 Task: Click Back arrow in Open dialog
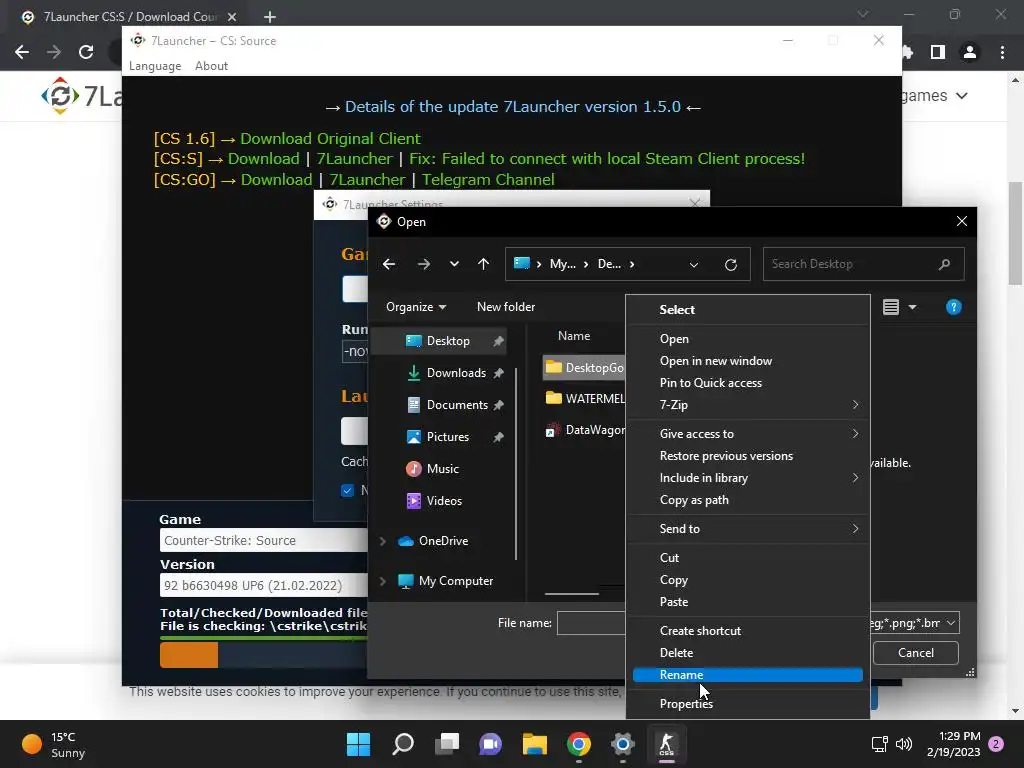click(x=389, y=264)
